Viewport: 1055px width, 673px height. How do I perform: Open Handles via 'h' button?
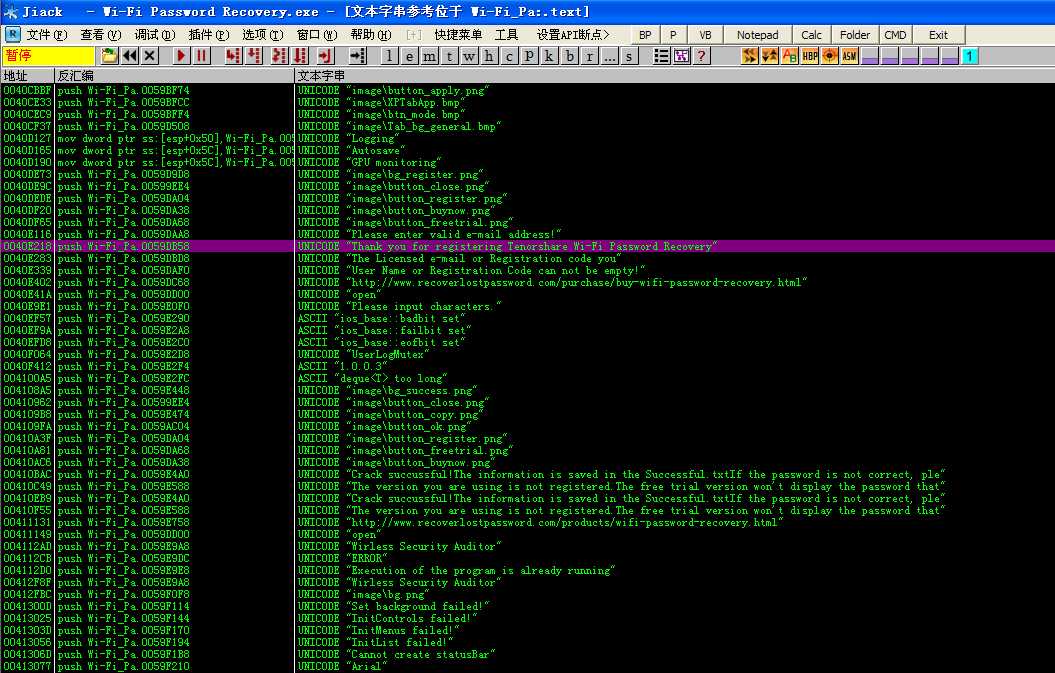(x=489, y=56)
